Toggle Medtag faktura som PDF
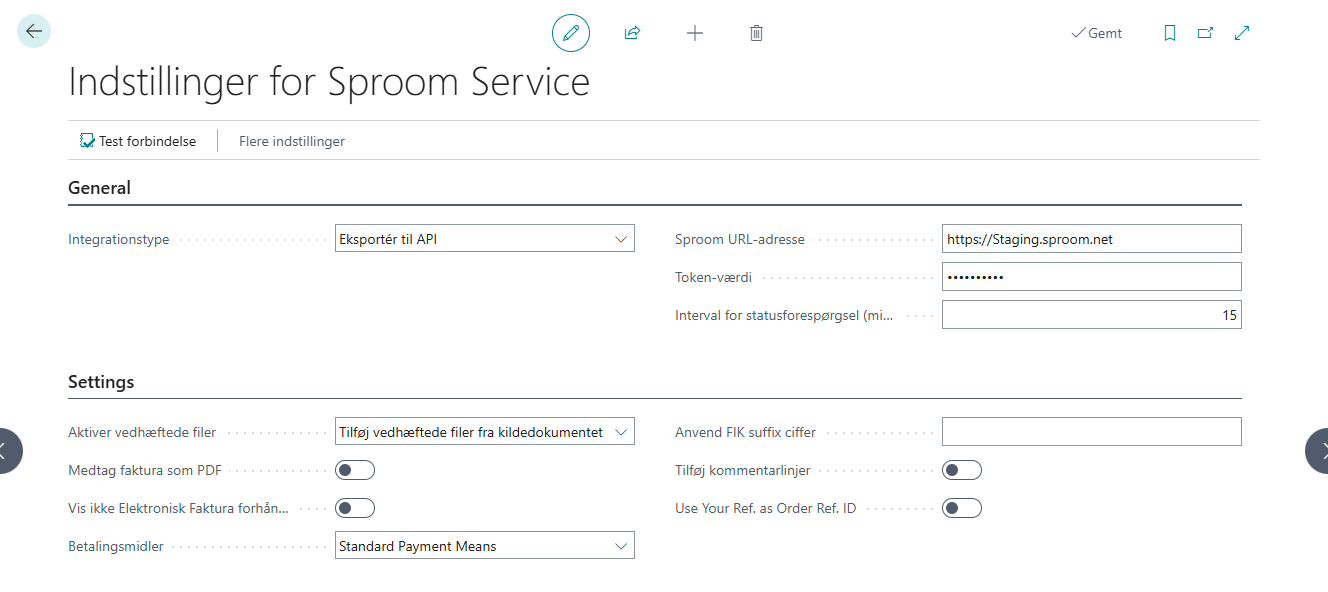The width and height of the screenshot is (1328, 592). tap(355, 470)
